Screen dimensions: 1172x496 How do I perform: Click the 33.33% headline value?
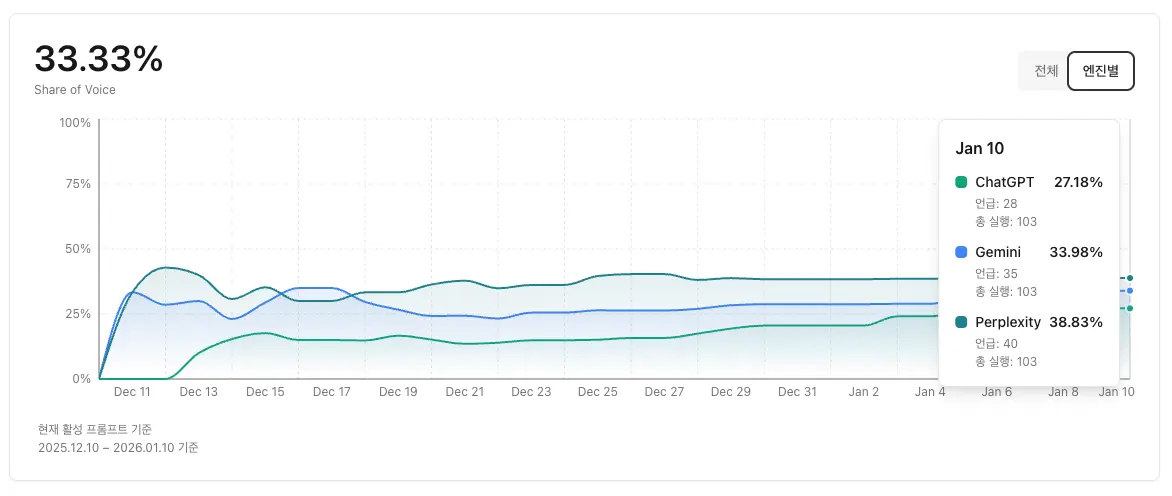pos(98,59)
